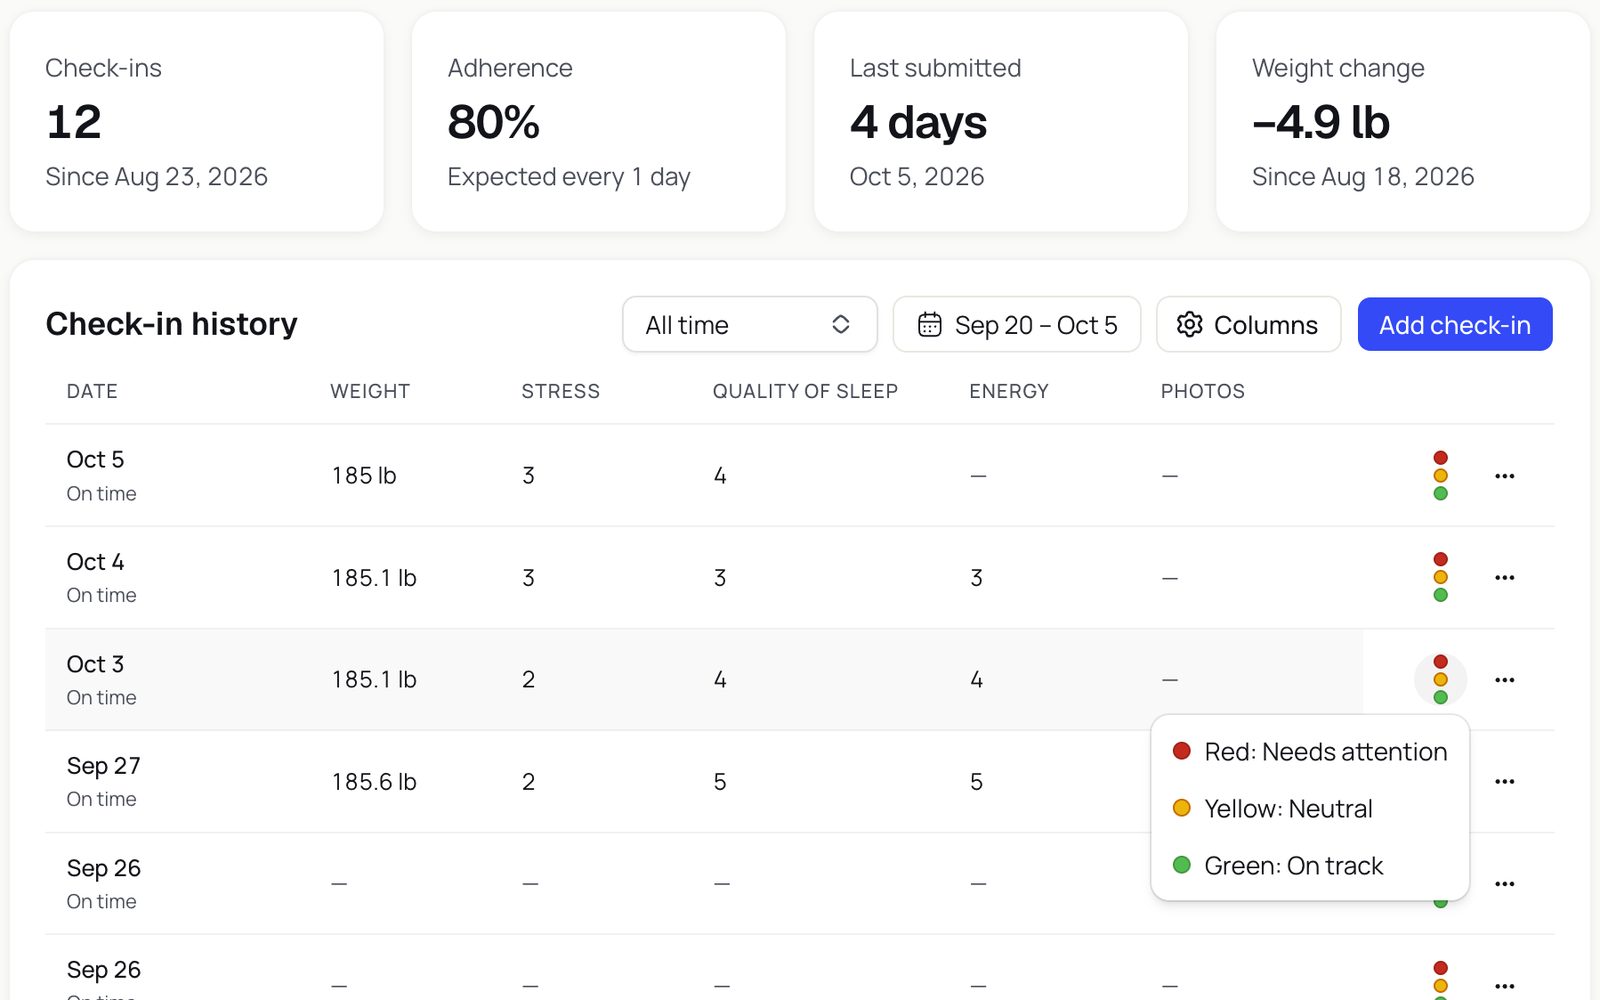Click the PHOTOS column header
Viewport: 1600px width, 1000px height.
click(1202, 392)
